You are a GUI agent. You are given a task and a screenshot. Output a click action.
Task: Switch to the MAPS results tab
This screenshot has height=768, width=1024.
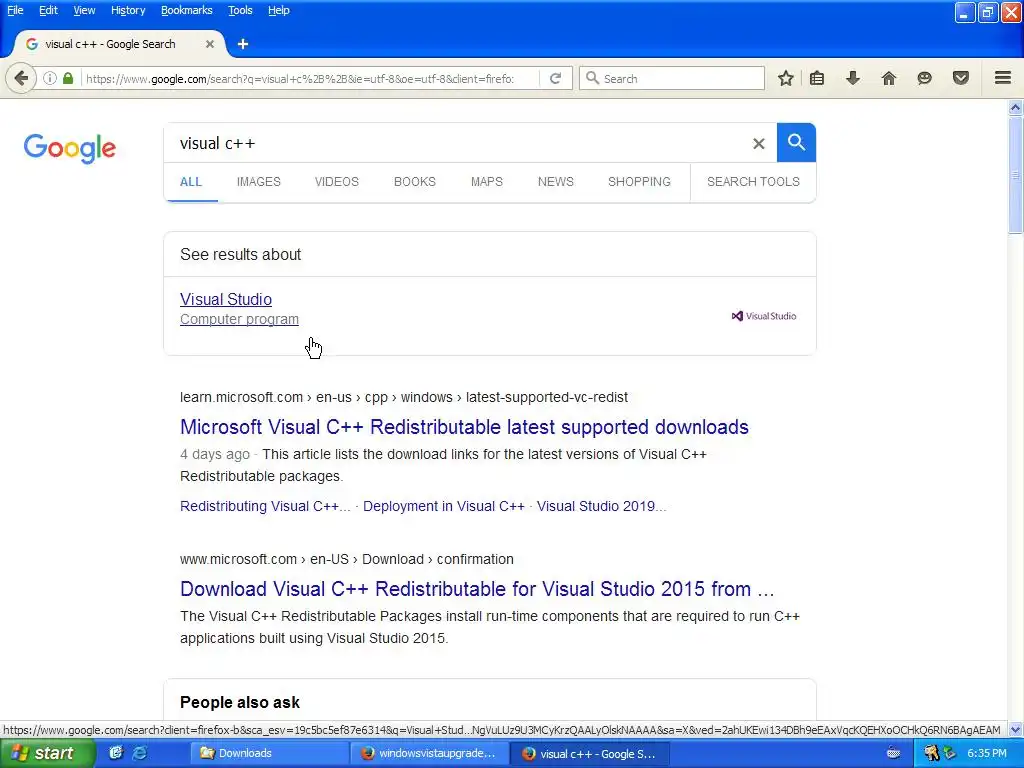click(x=487, y=182)
